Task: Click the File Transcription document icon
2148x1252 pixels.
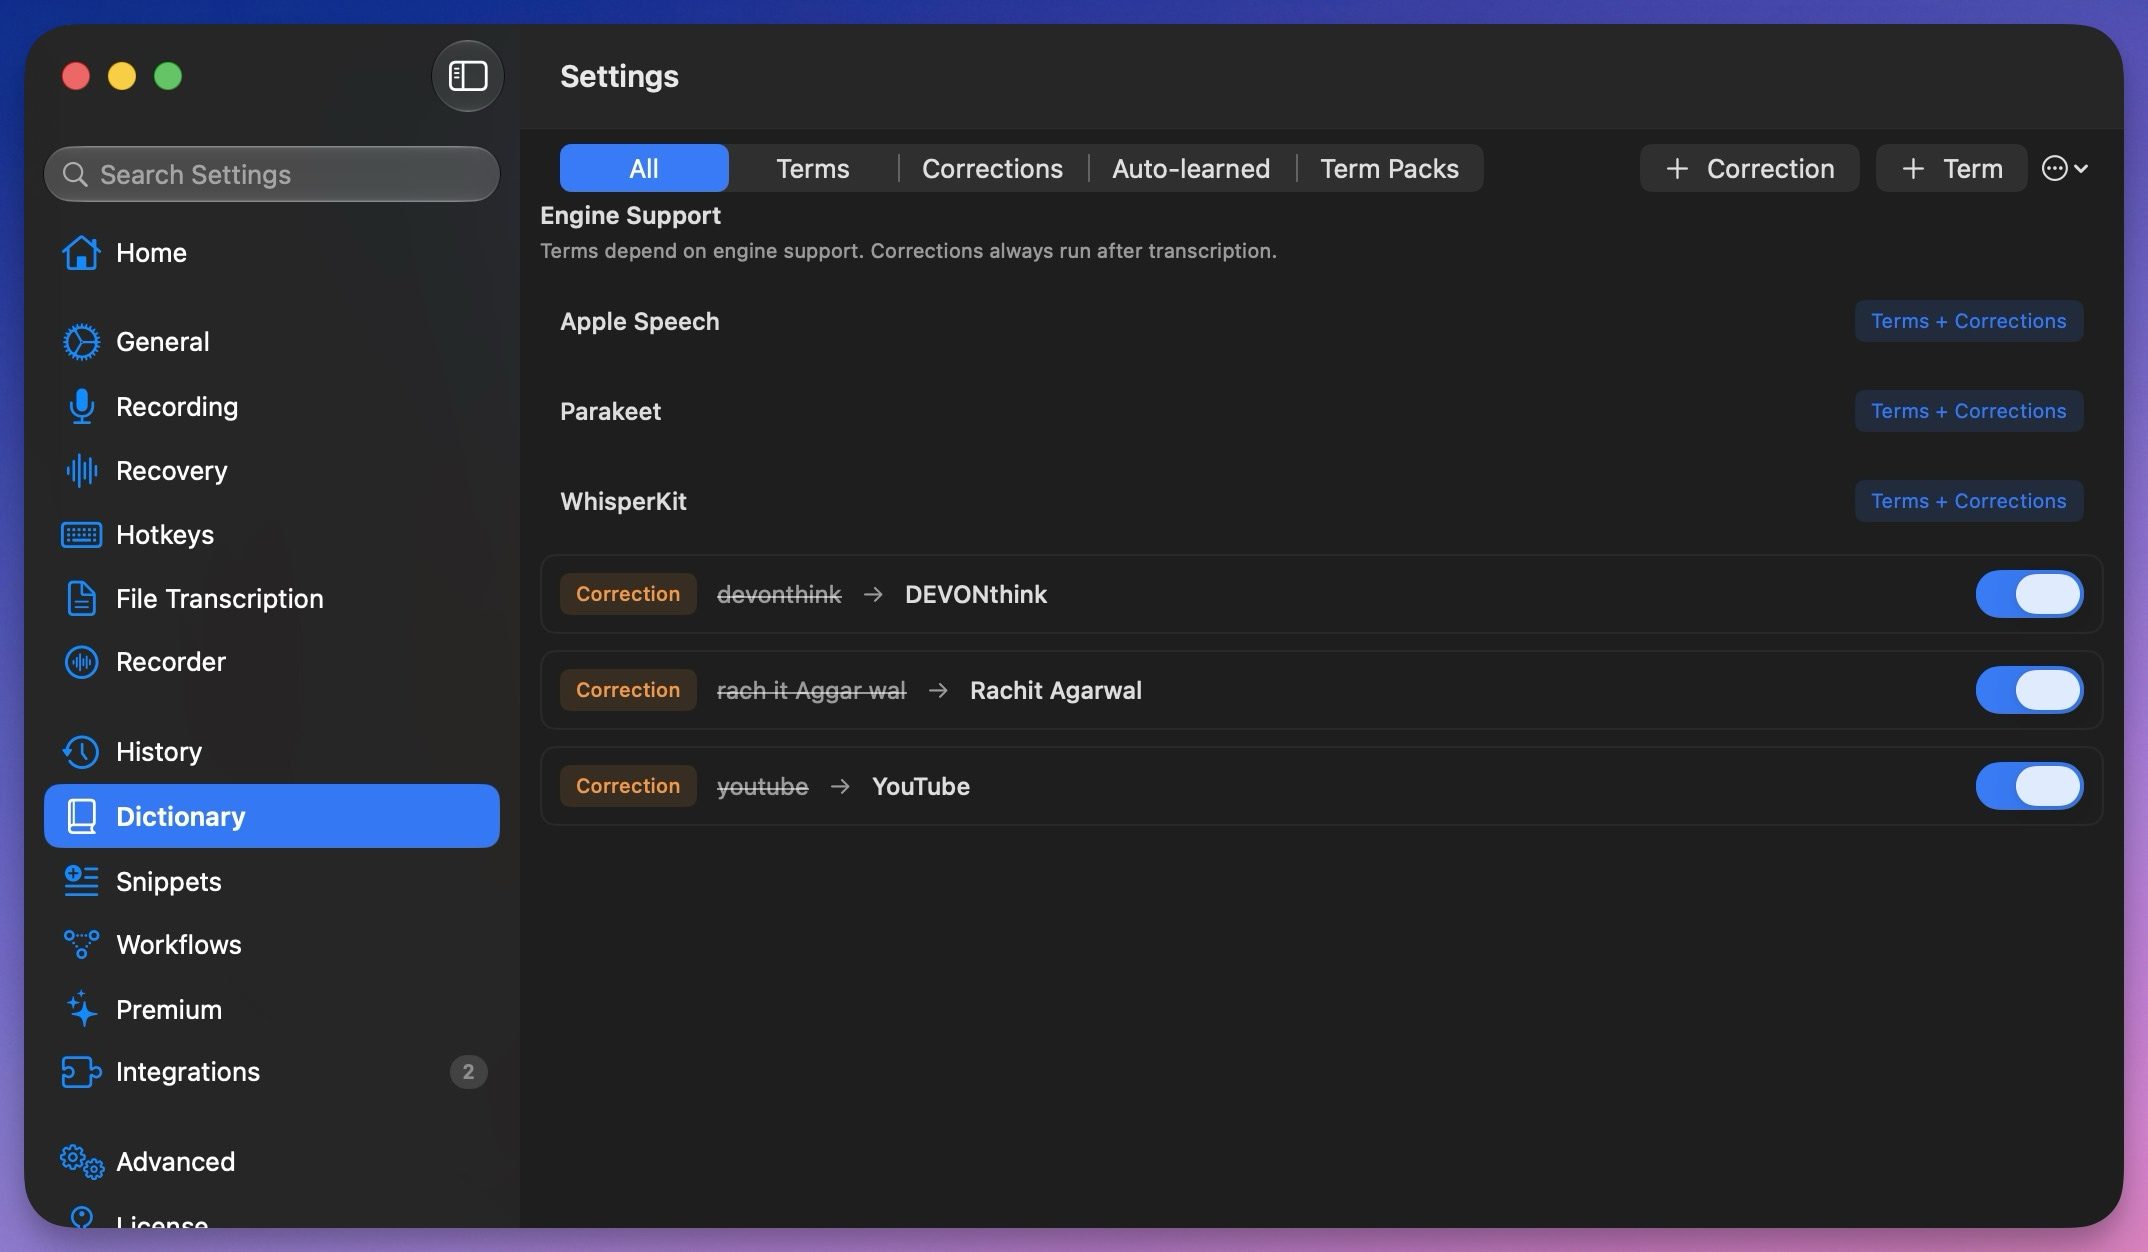Action: coord(81,599)
